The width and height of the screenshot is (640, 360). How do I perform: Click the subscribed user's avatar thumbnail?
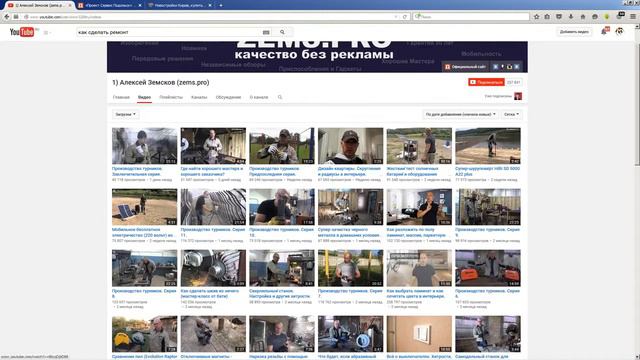(x=518, y=96)
